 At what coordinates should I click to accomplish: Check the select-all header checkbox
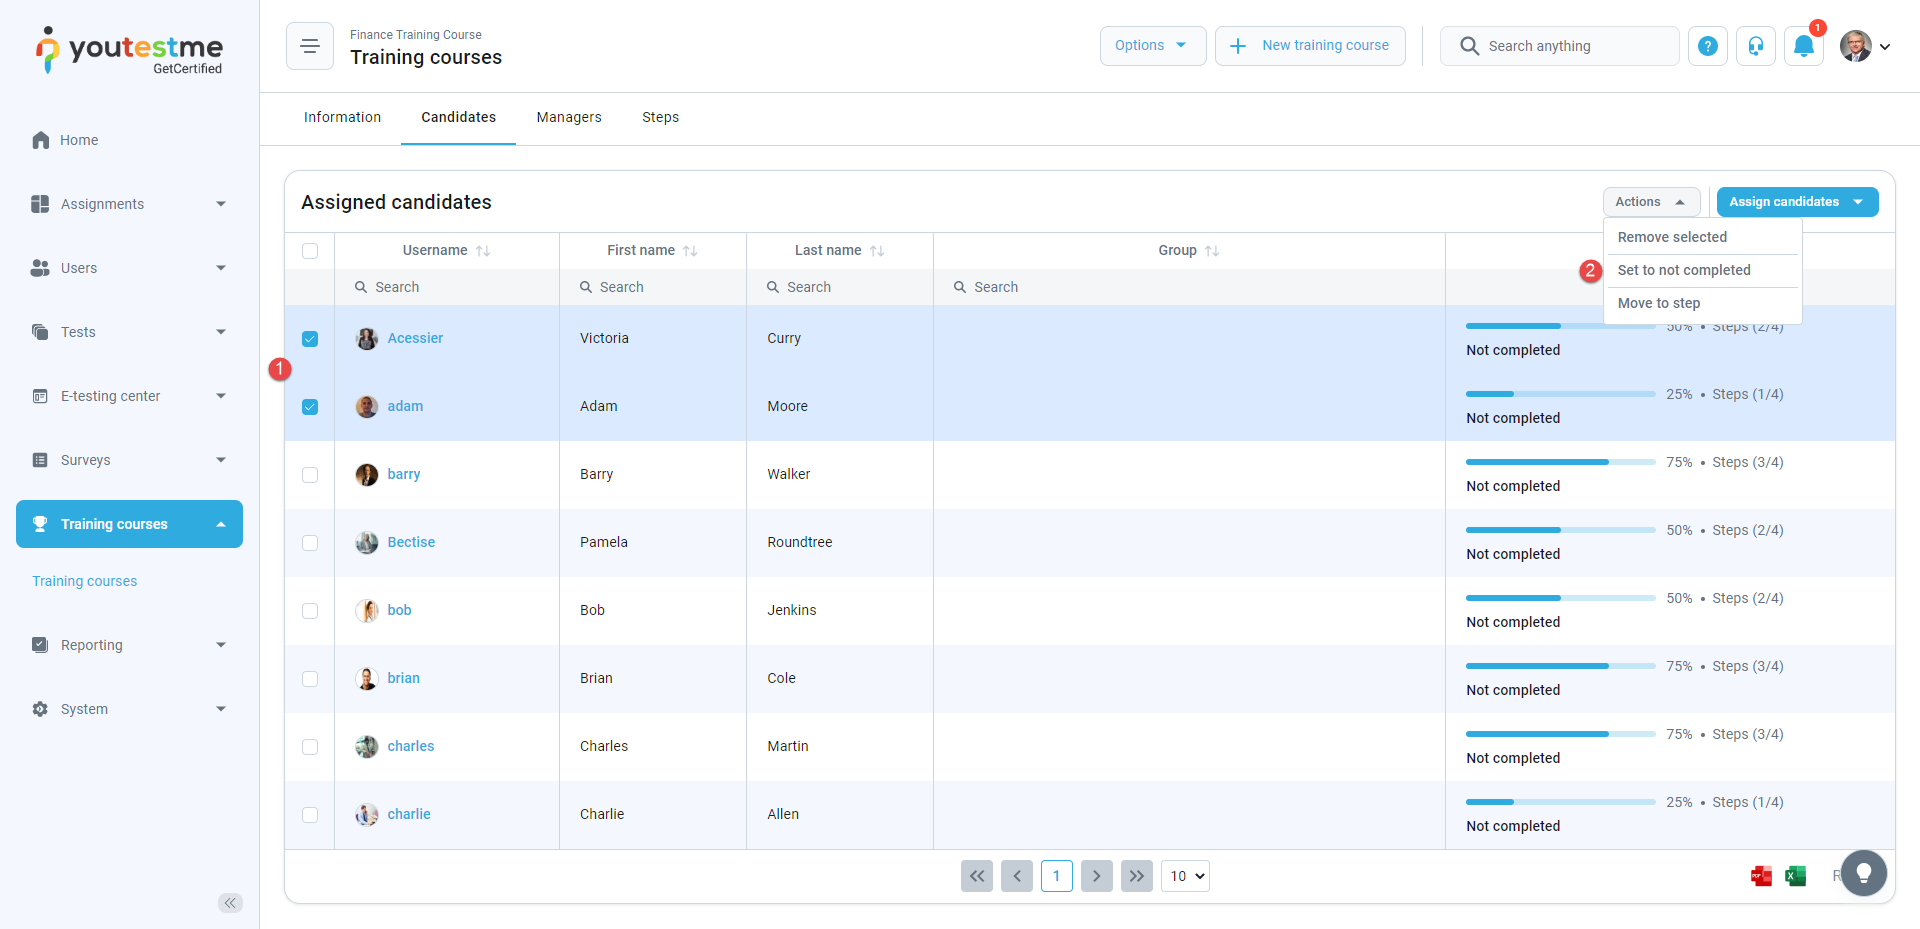pyautogui.click(x=310, y=251)
